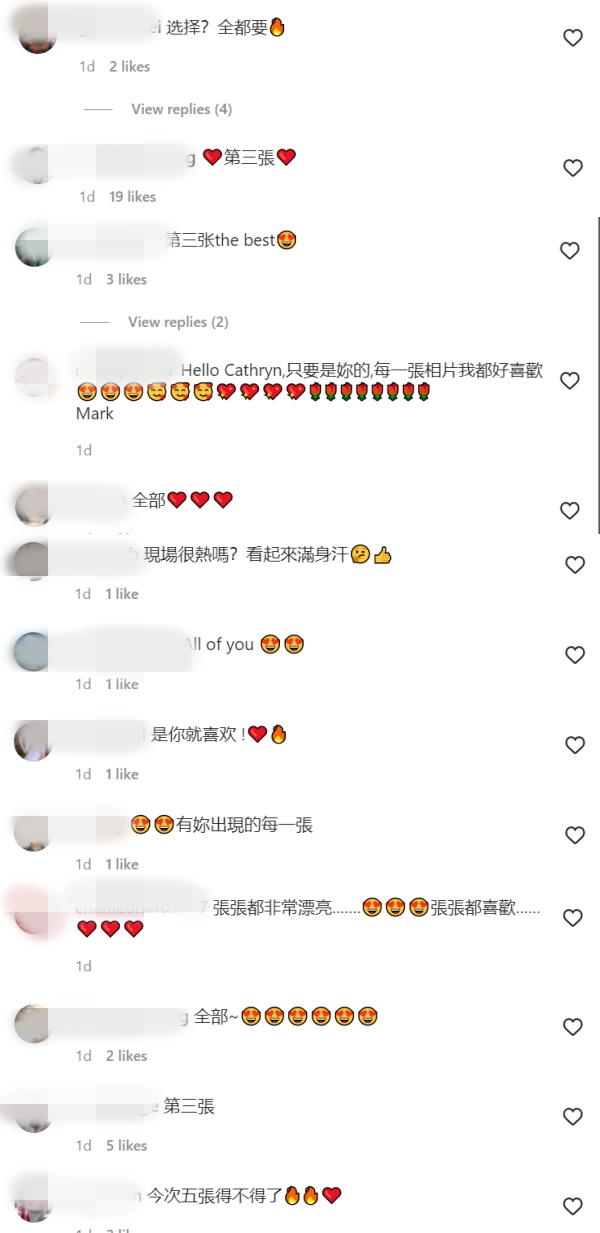Heart the "現場很熱嗎" comment
The image size is (600, 1233).
pos(575,565)
